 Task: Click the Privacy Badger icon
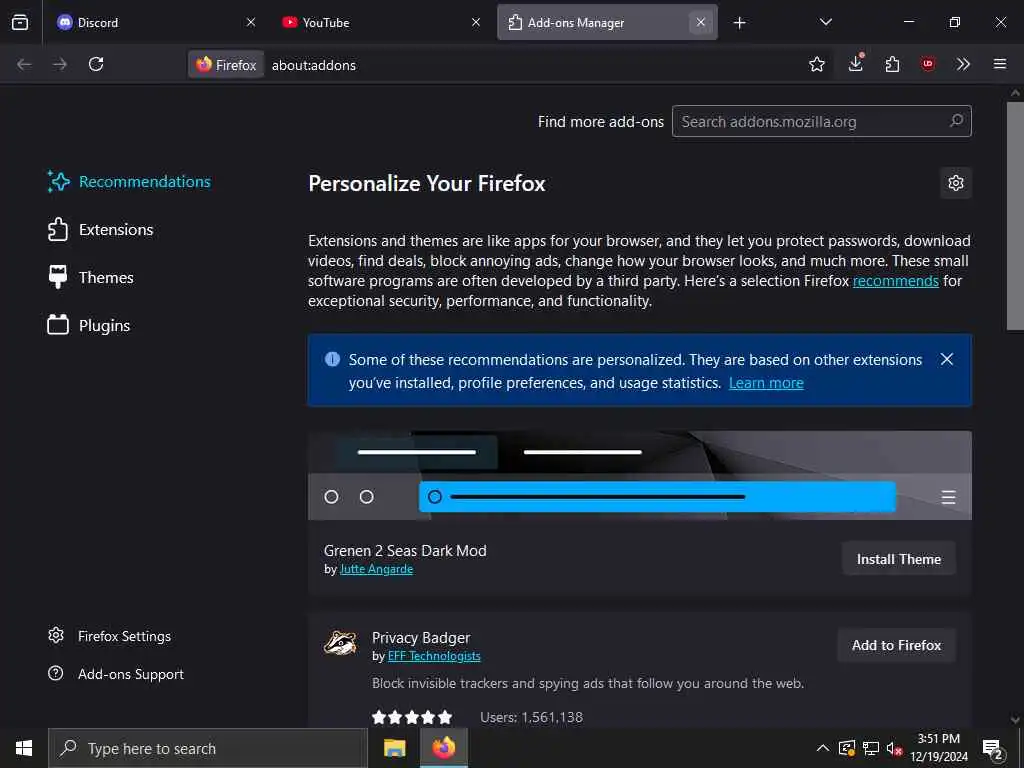tap(340, 643)
